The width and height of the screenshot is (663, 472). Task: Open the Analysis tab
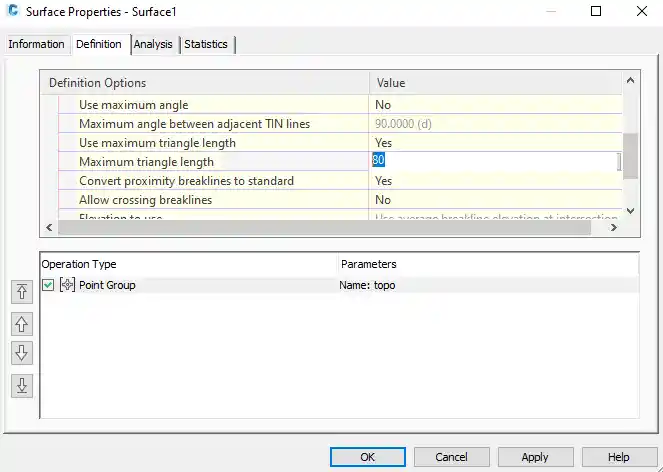click(153, 44)
